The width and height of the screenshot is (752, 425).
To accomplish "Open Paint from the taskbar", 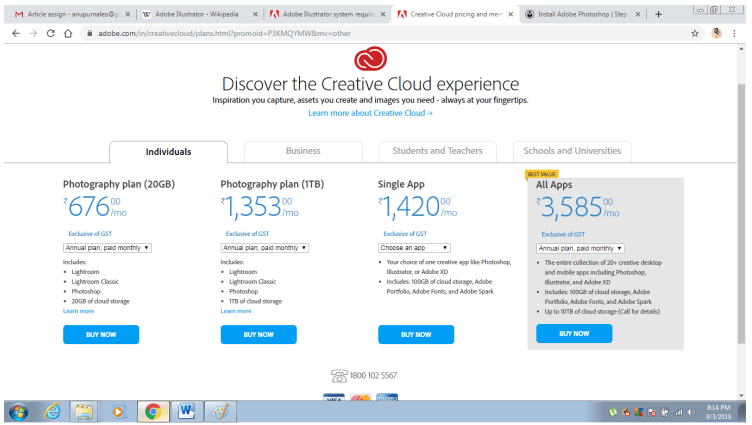I will point(220,412).
